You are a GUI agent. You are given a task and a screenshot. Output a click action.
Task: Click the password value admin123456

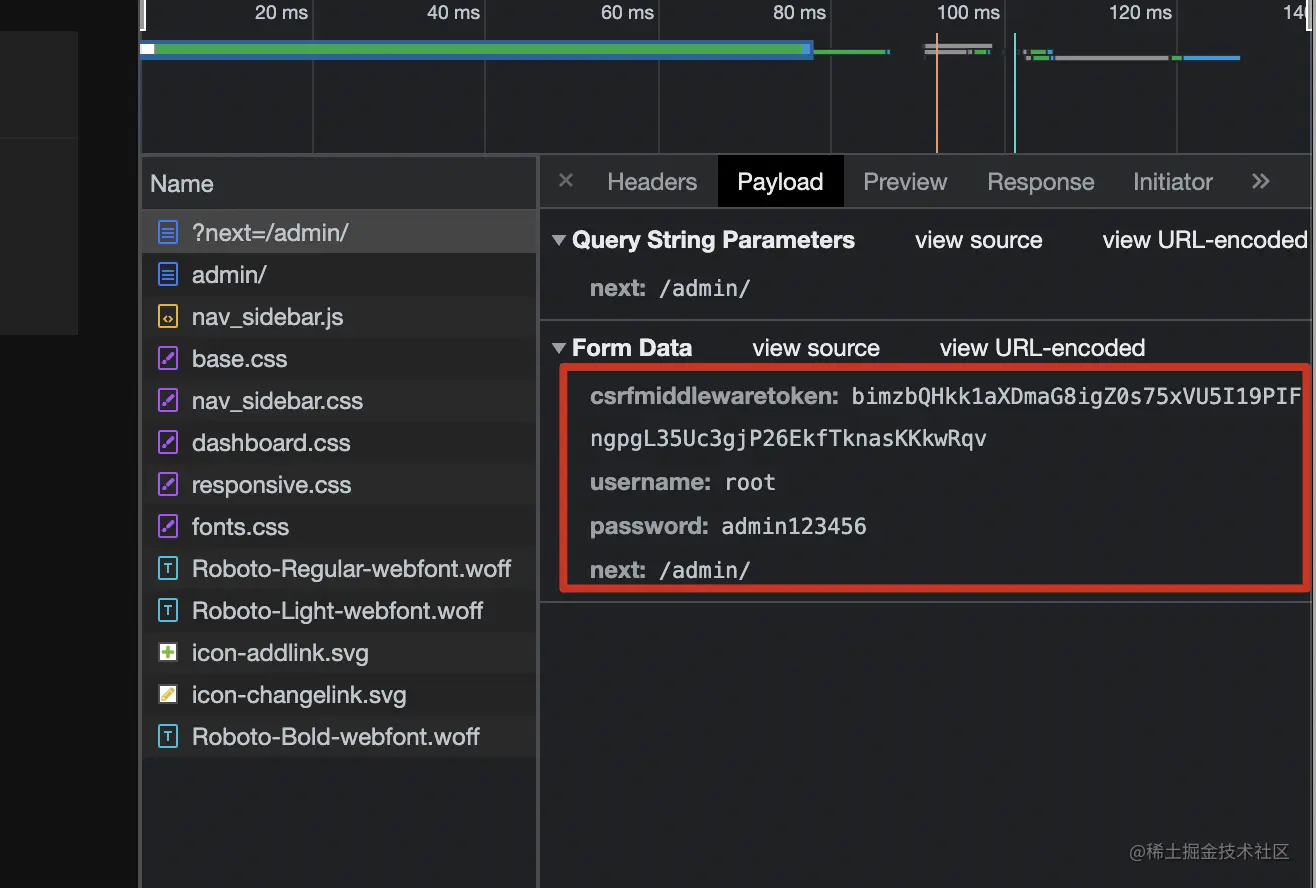click(794, 526)
